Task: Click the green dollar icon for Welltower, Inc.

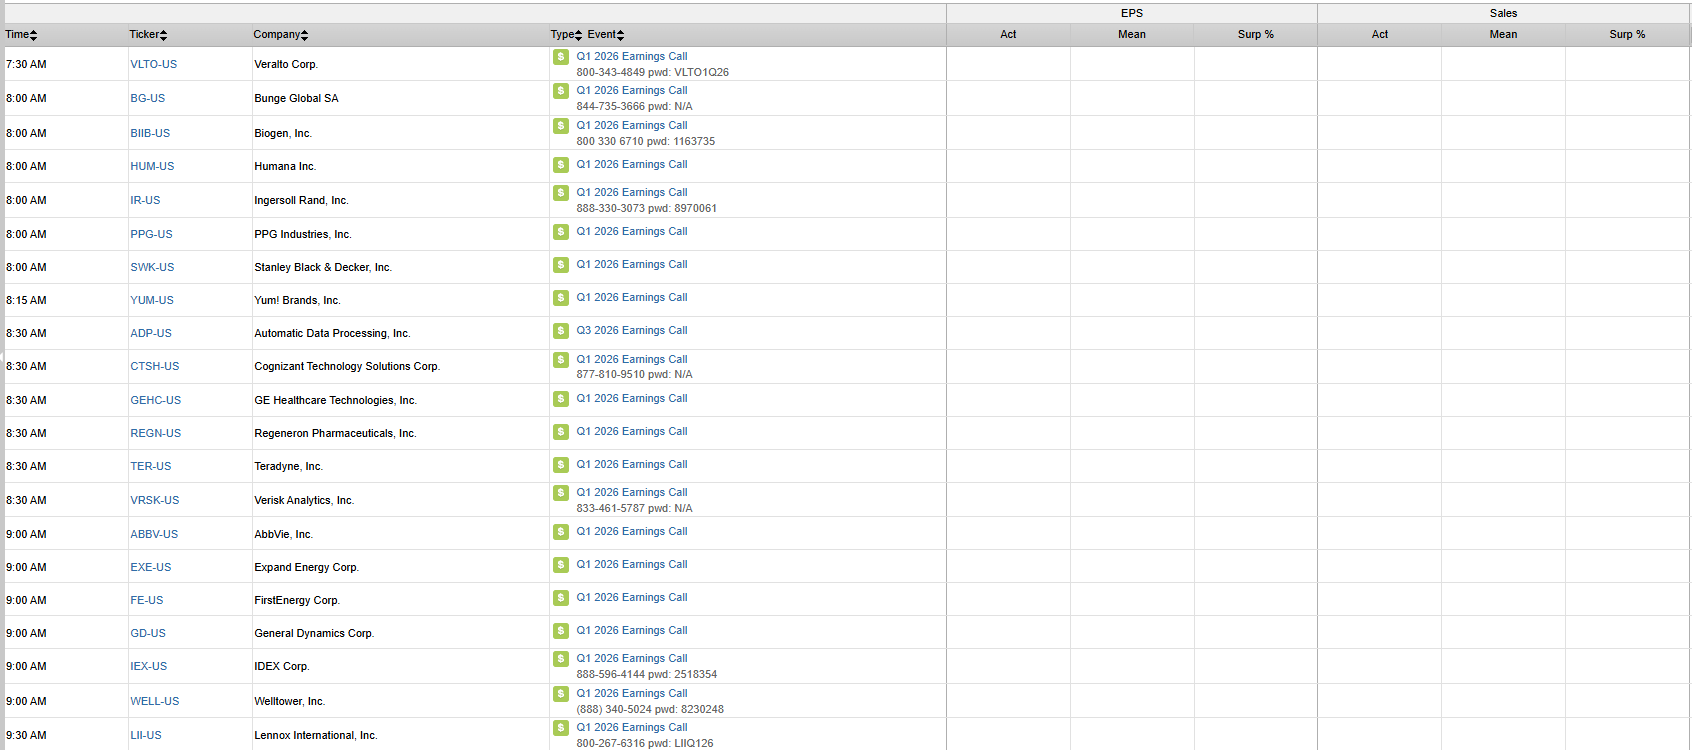Action: click(561, 694)
